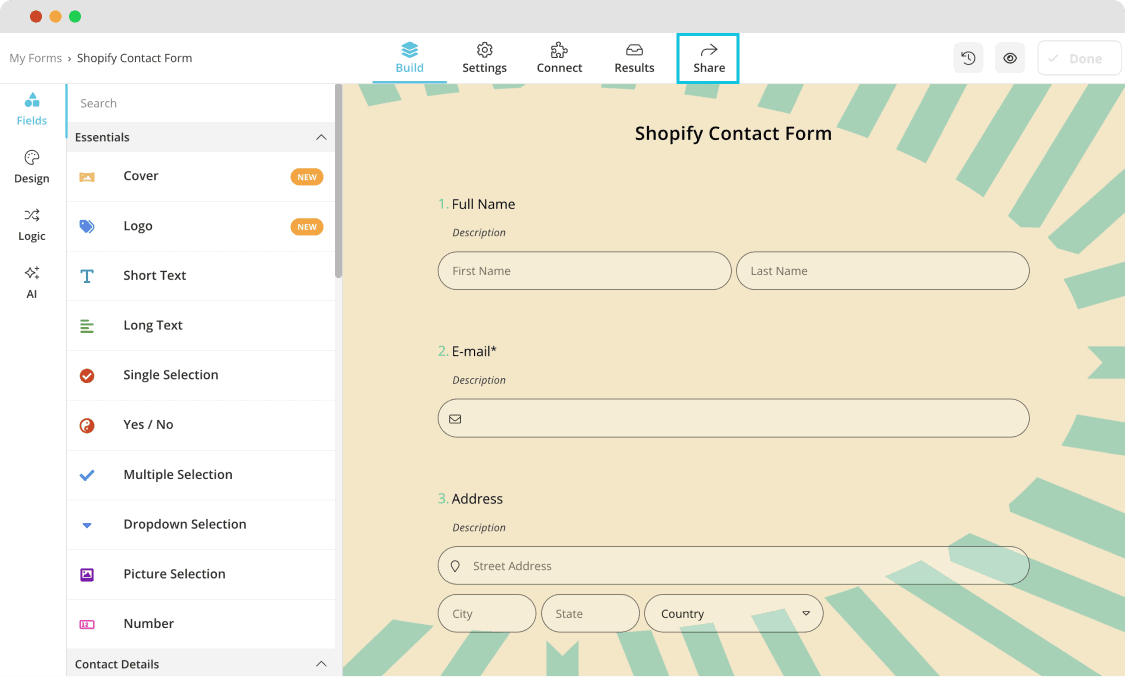Edit the Full Name description text
This screenshot has width=1125, height=677.
coord(479,232)
